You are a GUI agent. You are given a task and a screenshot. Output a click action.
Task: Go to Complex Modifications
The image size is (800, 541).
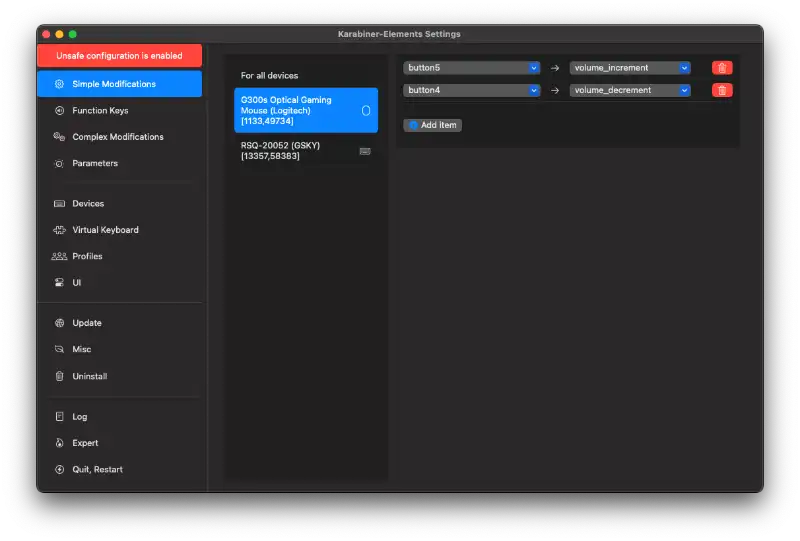pyautogui.click(x=119, y=137)
